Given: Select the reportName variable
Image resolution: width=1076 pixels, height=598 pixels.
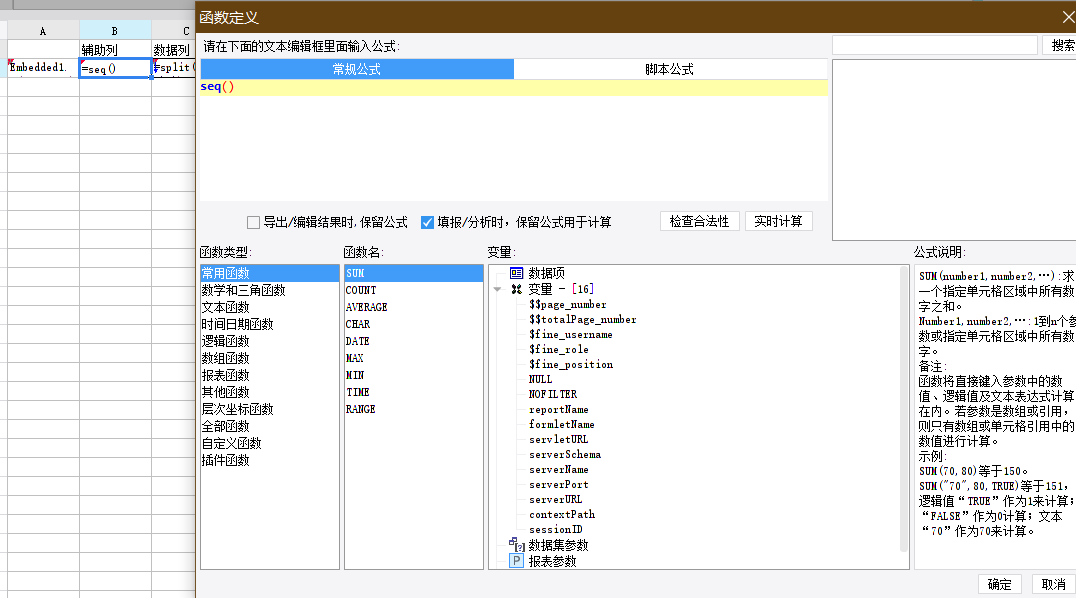Looking at the screenshot, I should [x=559, y=410].
